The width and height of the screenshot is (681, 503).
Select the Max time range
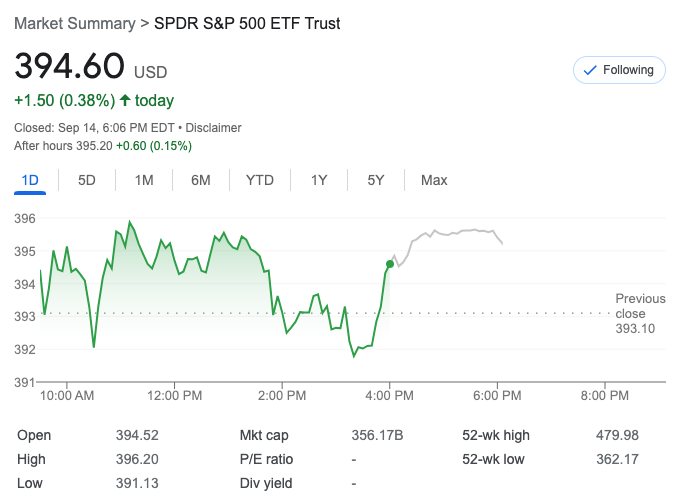pyautogui.click(x=434, y=180)
